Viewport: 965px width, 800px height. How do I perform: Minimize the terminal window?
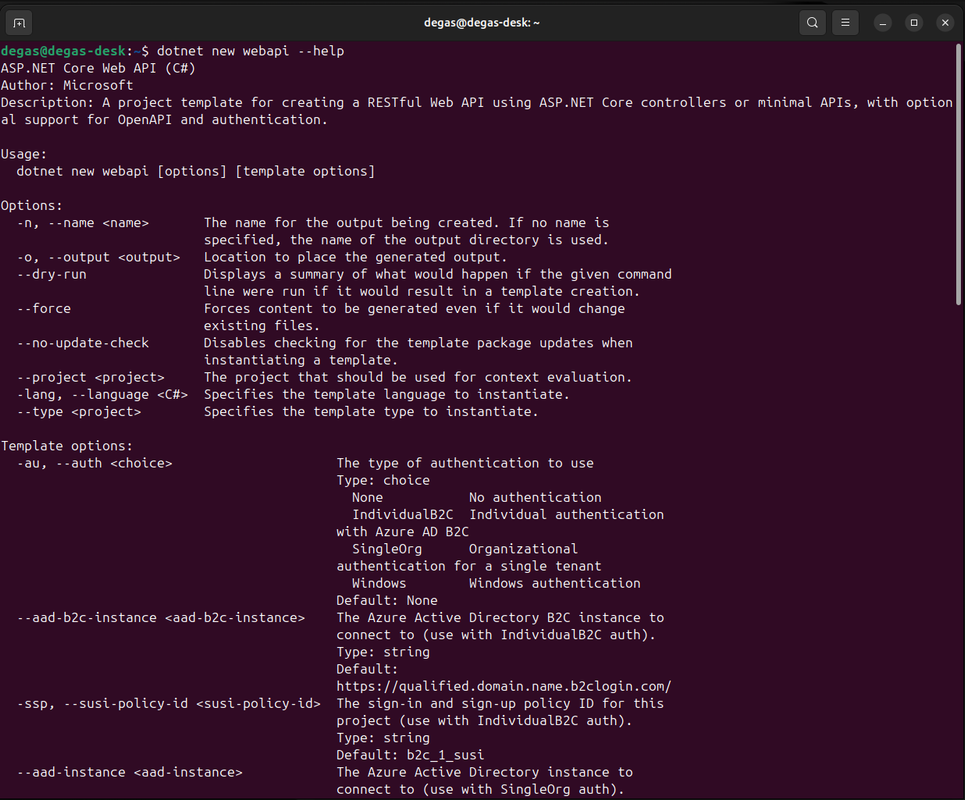(x=883, y=23)
